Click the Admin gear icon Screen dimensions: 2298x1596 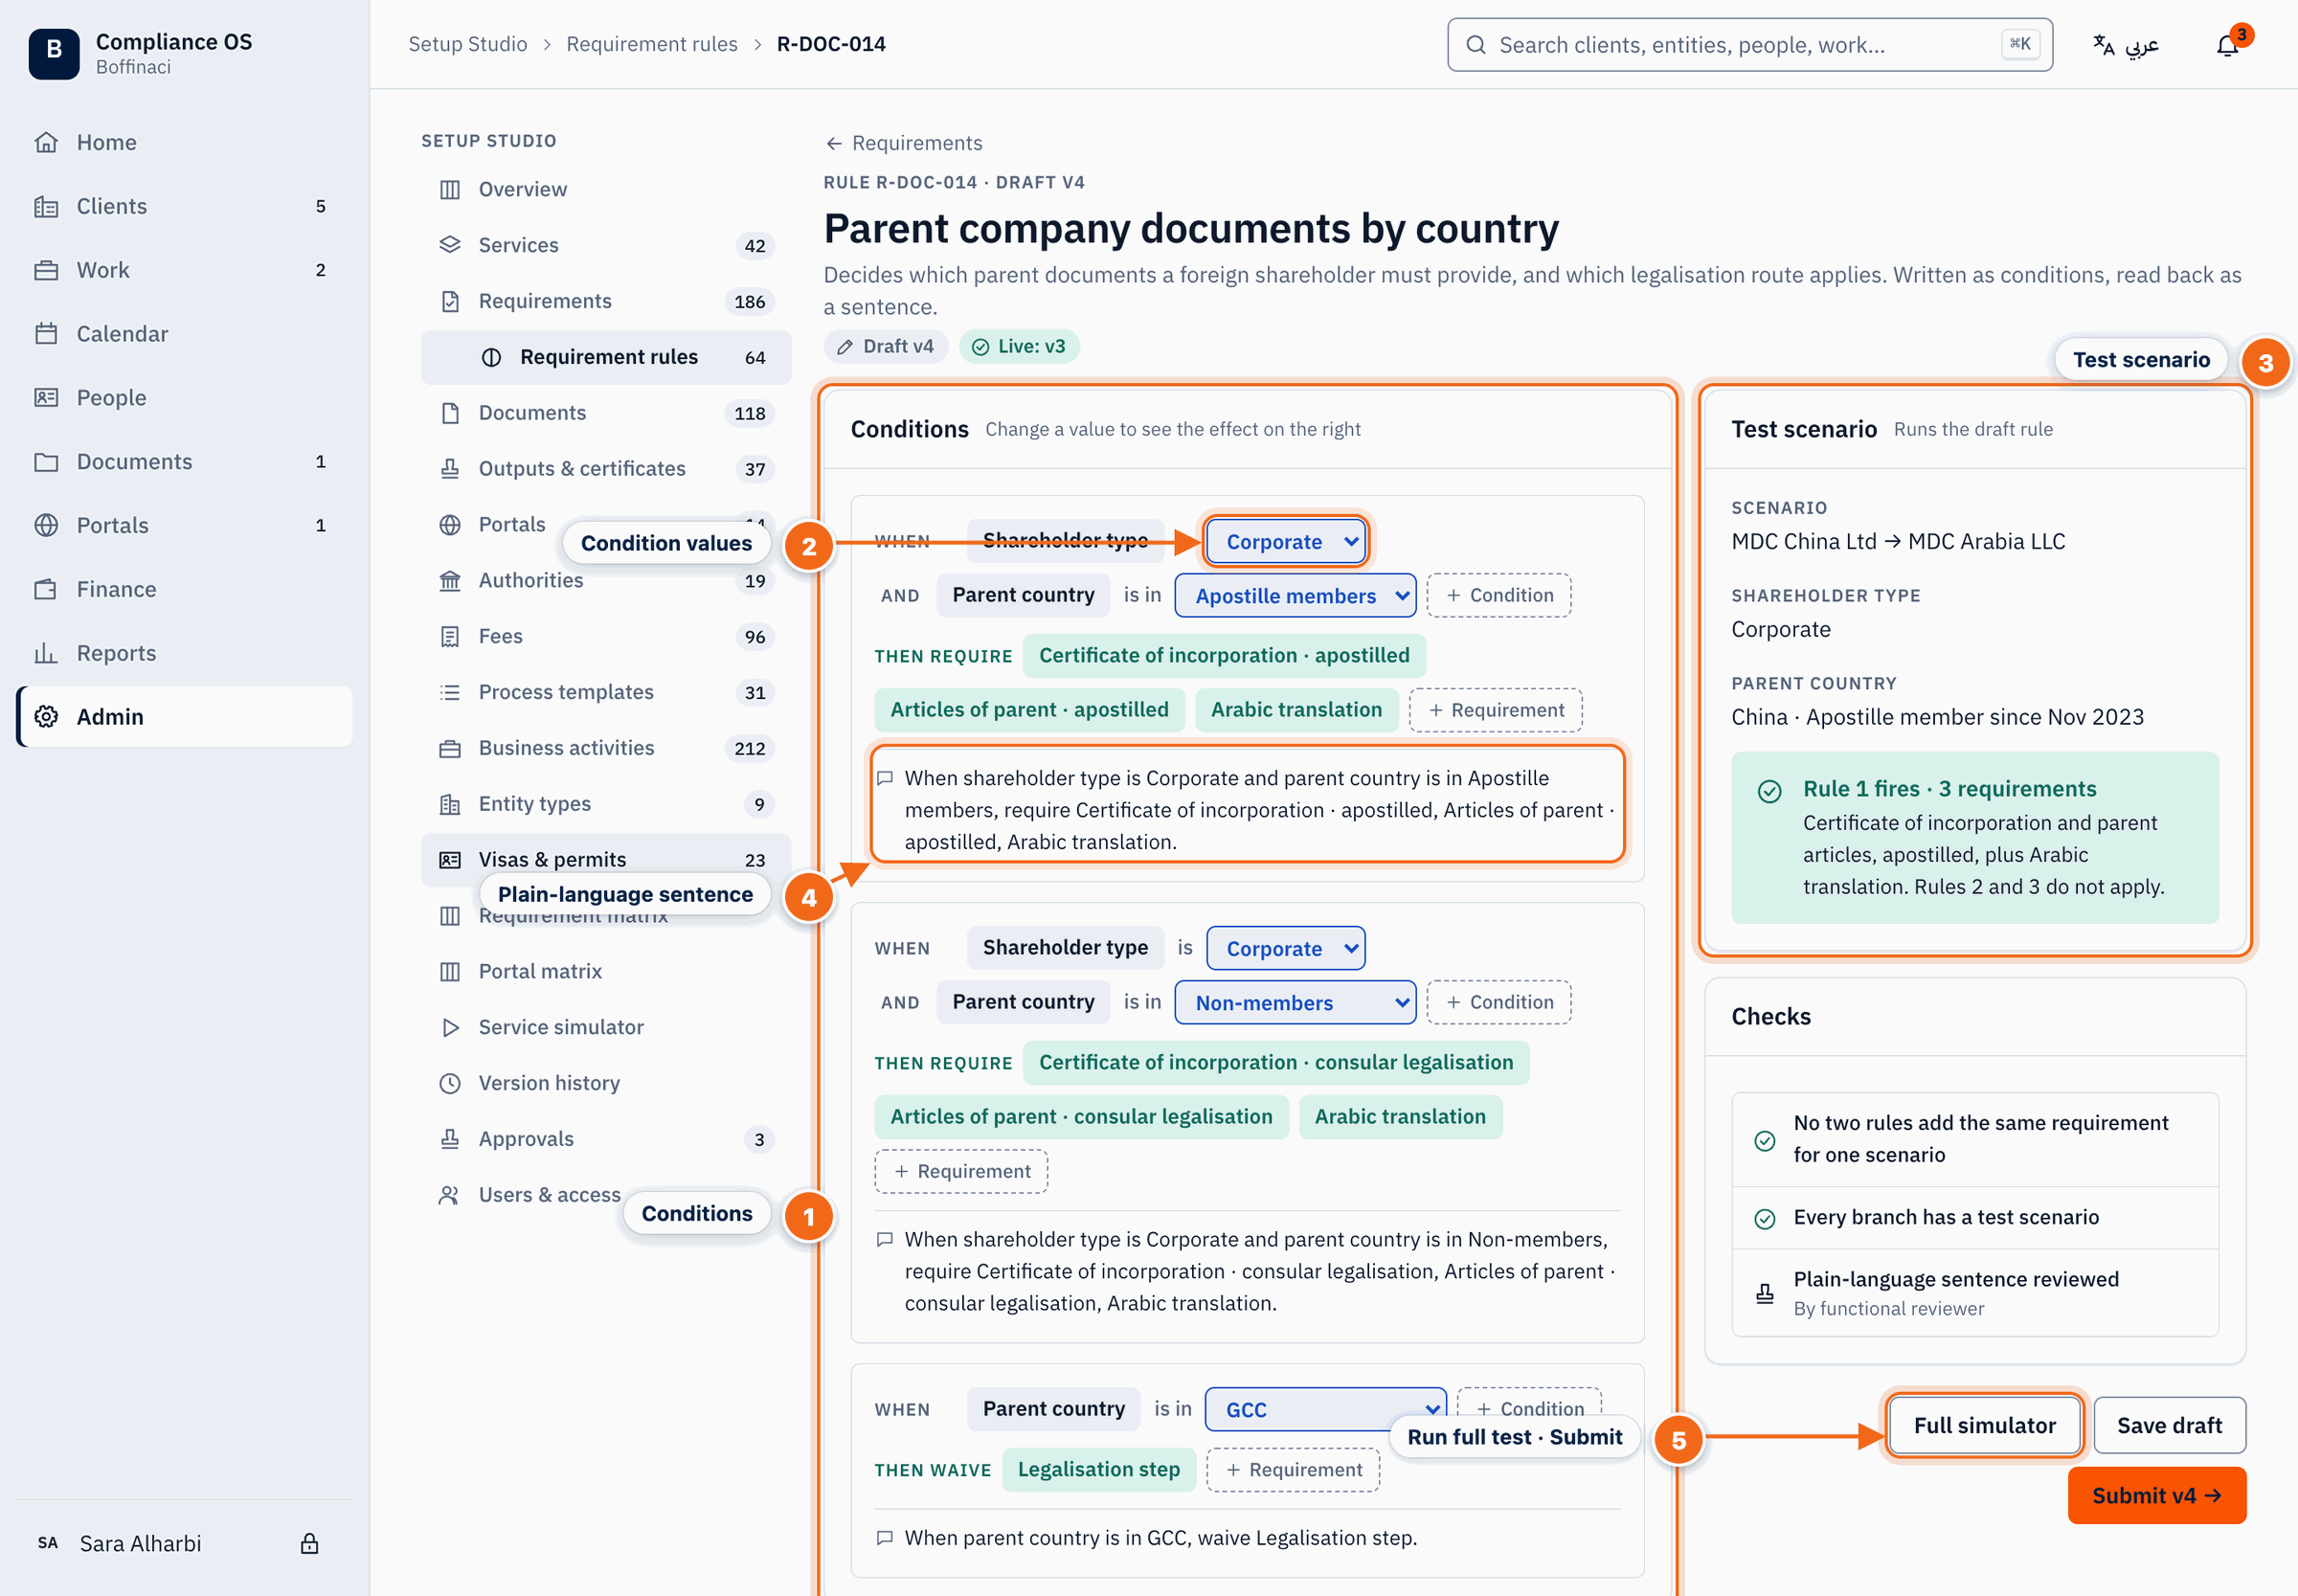tap(46, 717)
